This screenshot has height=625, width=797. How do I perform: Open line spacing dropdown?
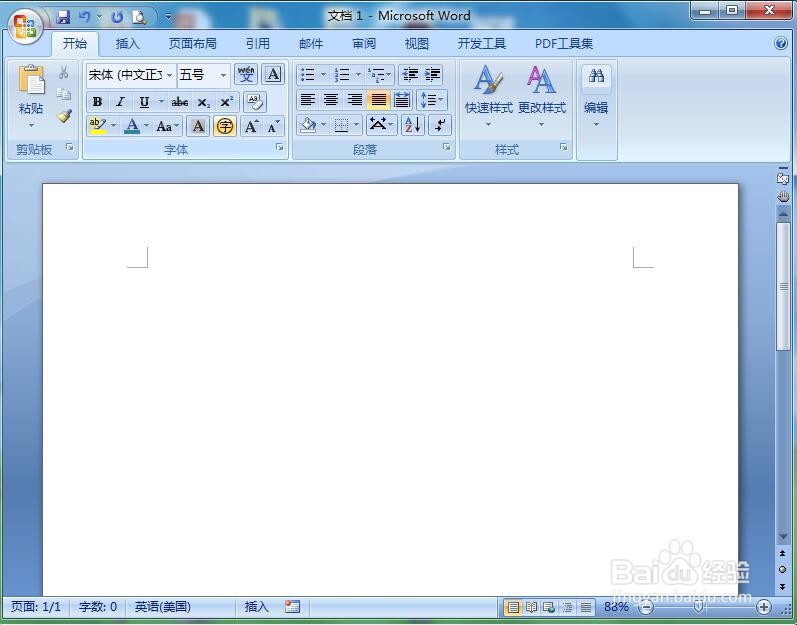[432, 100]
